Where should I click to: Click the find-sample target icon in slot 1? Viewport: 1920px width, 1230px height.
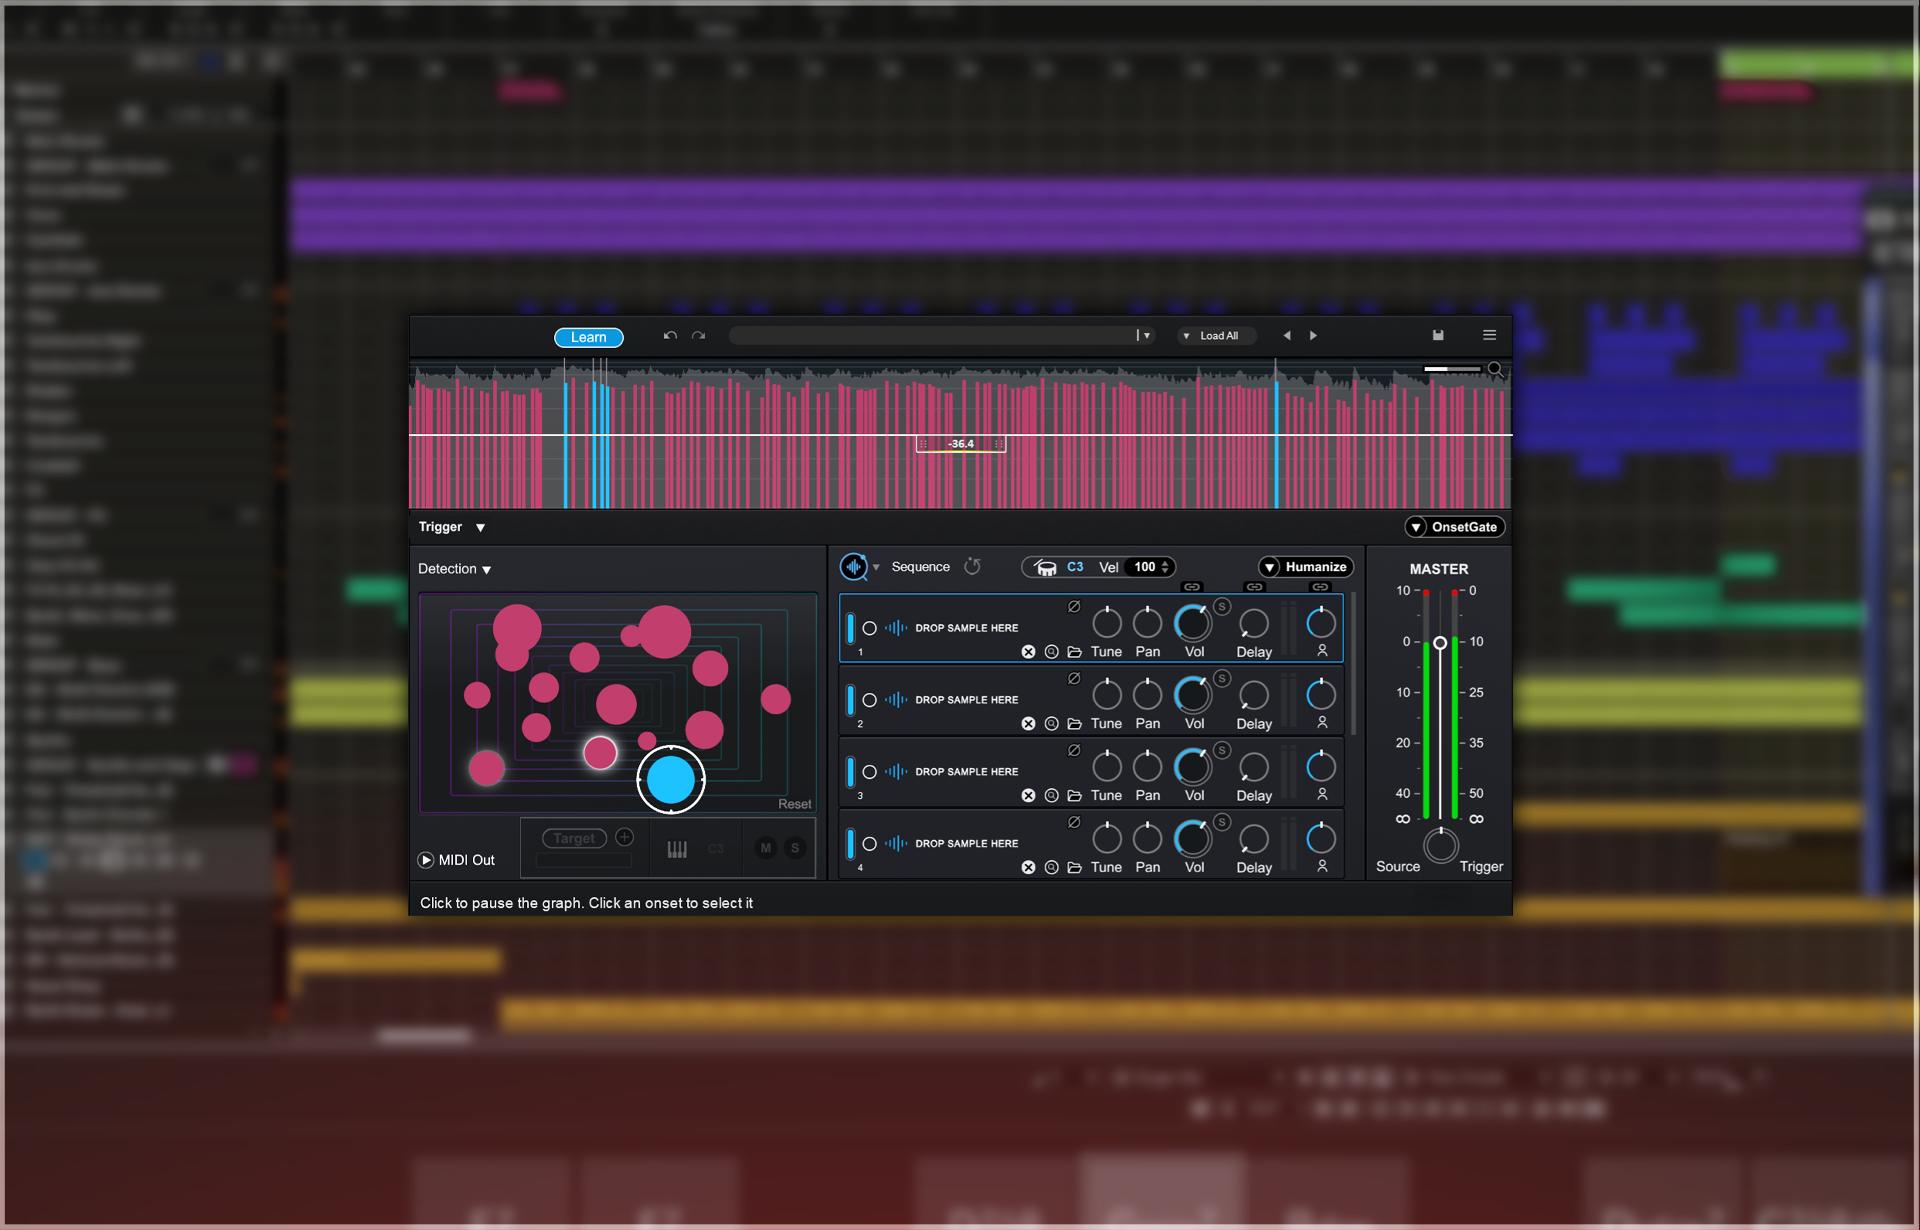pyautogui.click(x=1051, y=652)
